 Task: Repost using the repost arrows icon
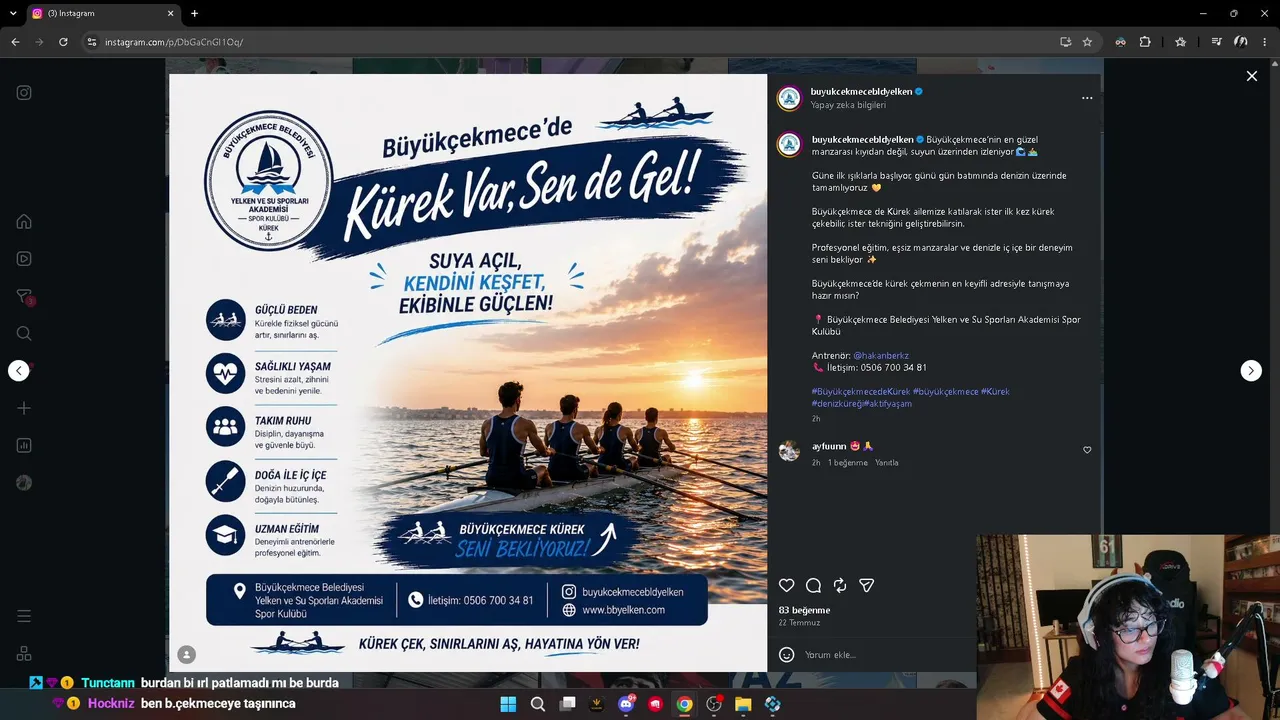[840, 586]
